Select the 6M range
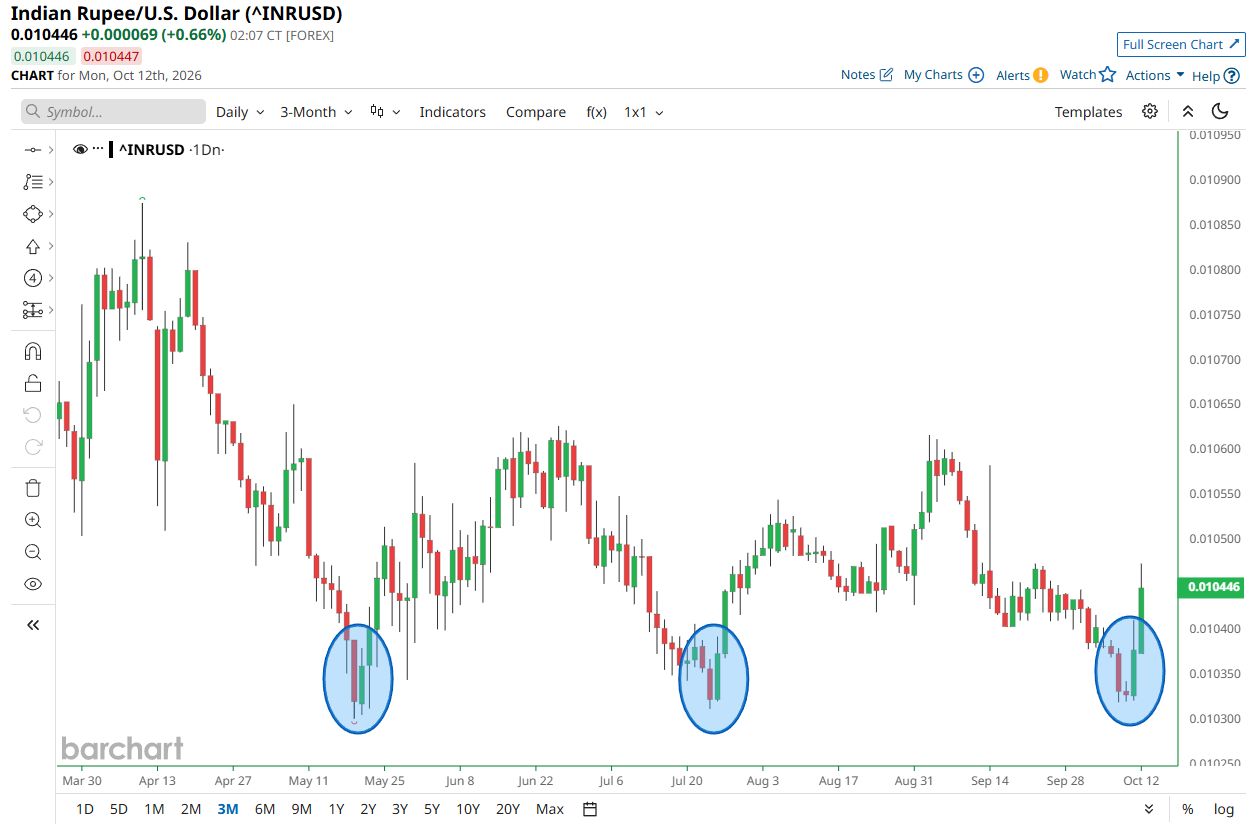Image resolution: width=1258 pixels, height=824 pixels. click(x=264, y=809)
